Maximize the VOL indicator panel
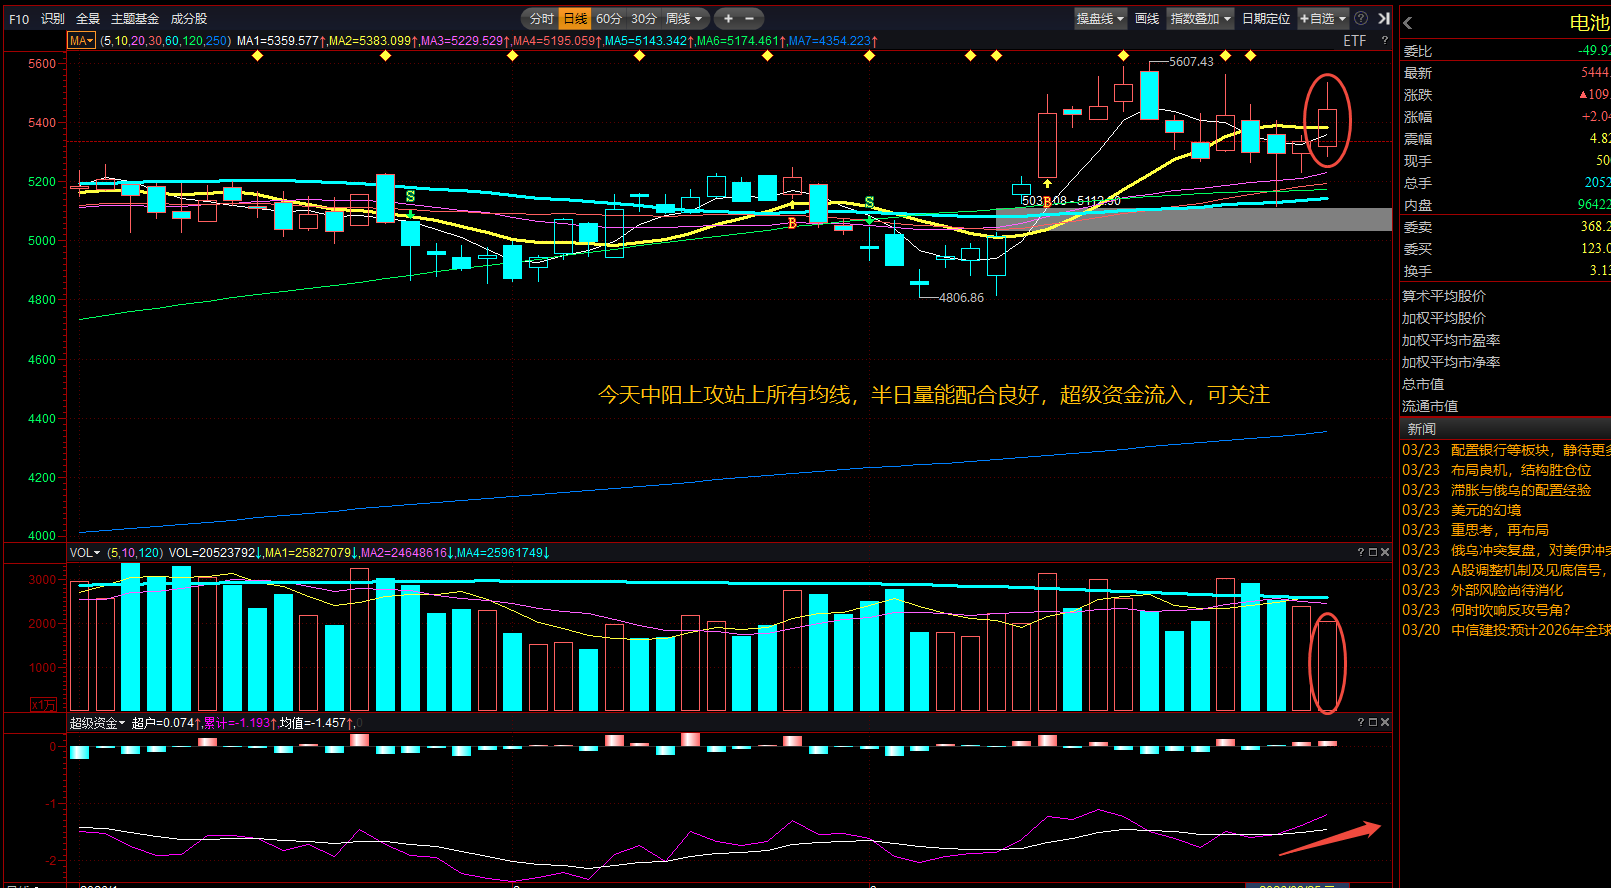This screenshot has width=1611, height=888. [1373, 552]
